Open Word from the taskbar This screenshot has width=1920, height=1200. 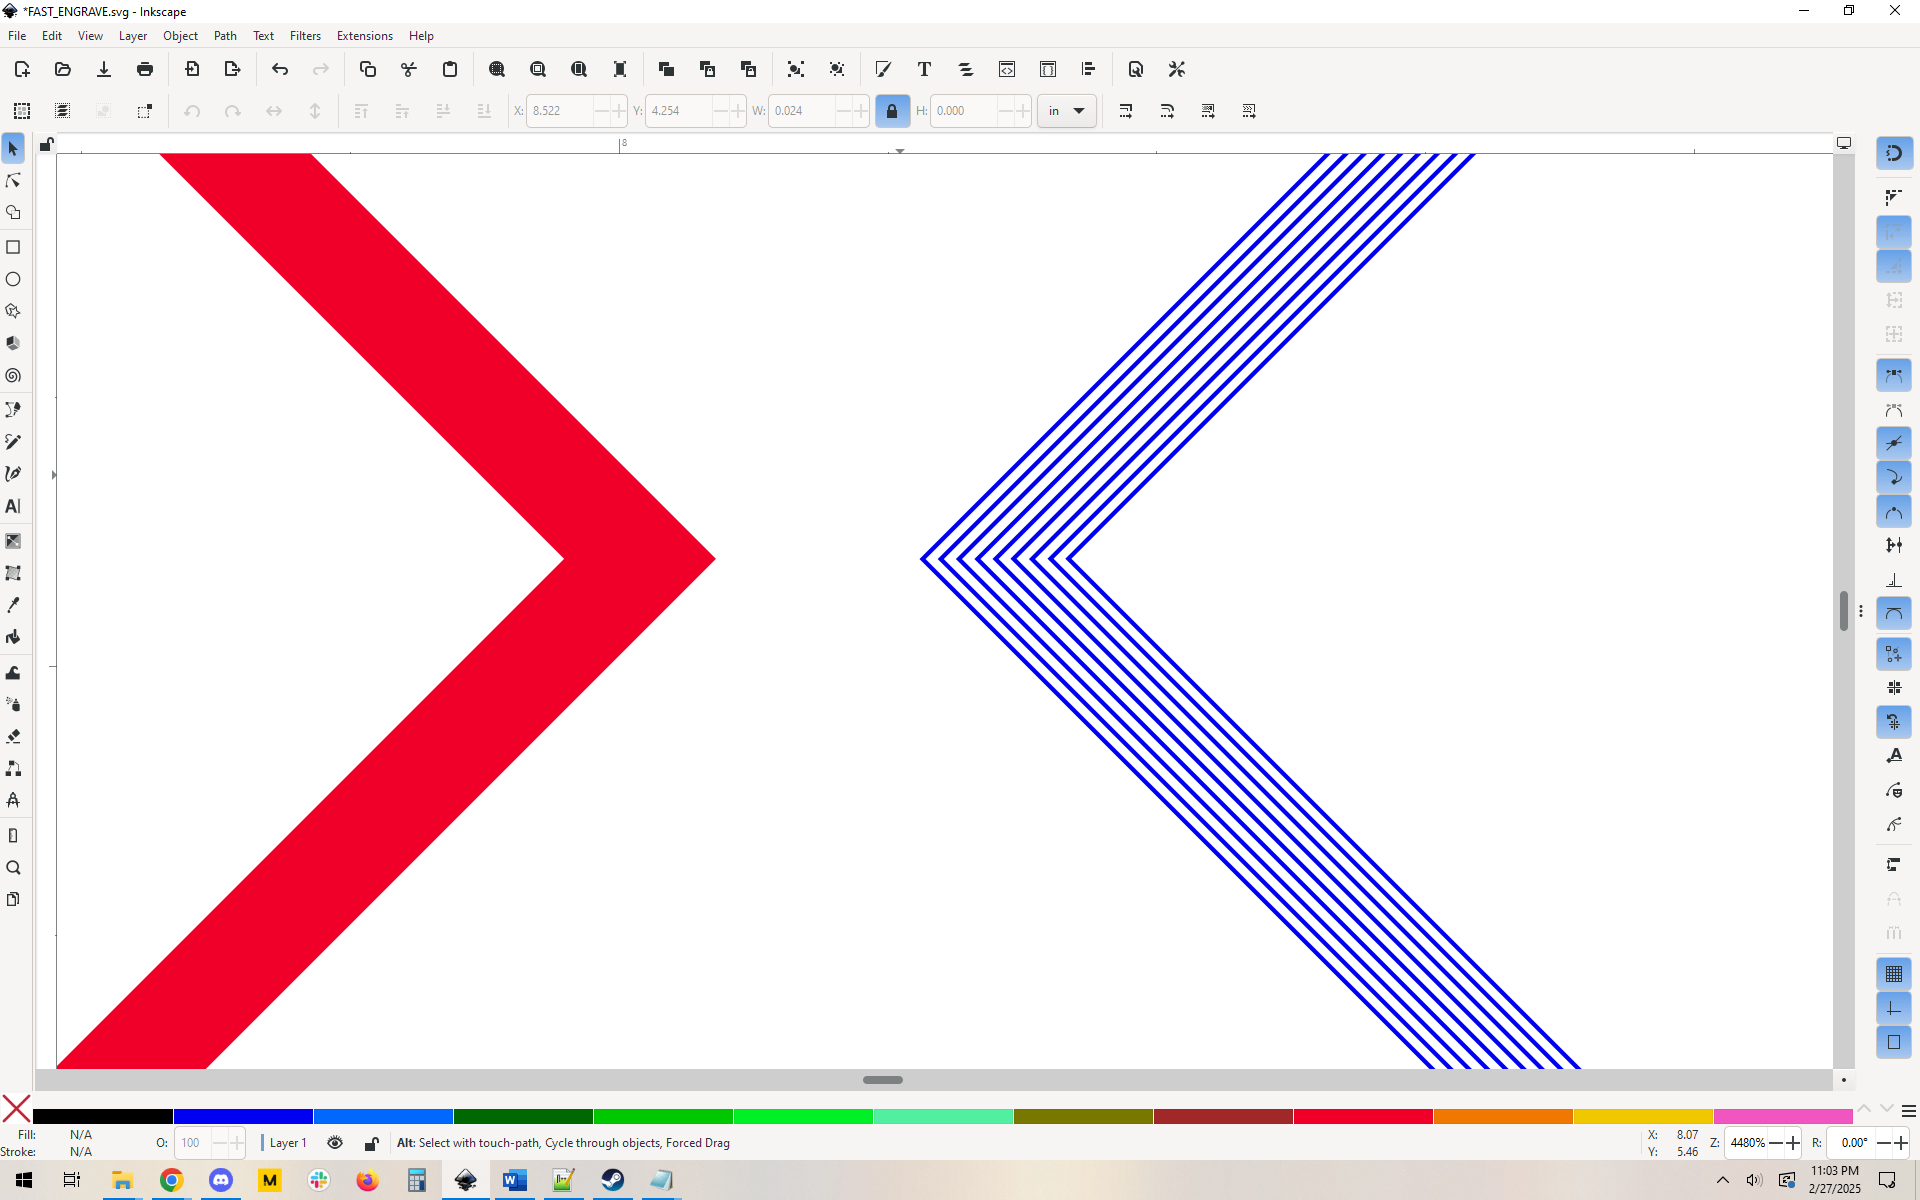[514, 1181]
